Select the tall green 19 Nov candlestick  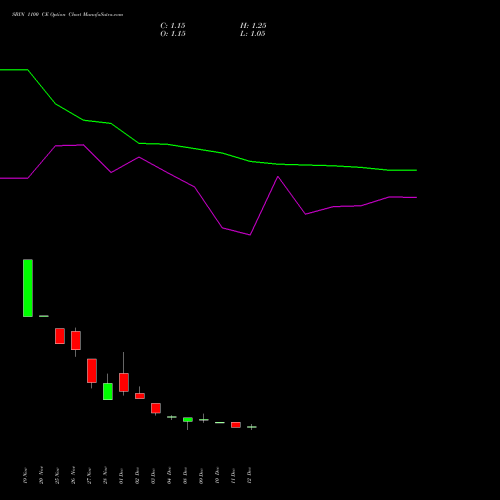tap(28, 288)
